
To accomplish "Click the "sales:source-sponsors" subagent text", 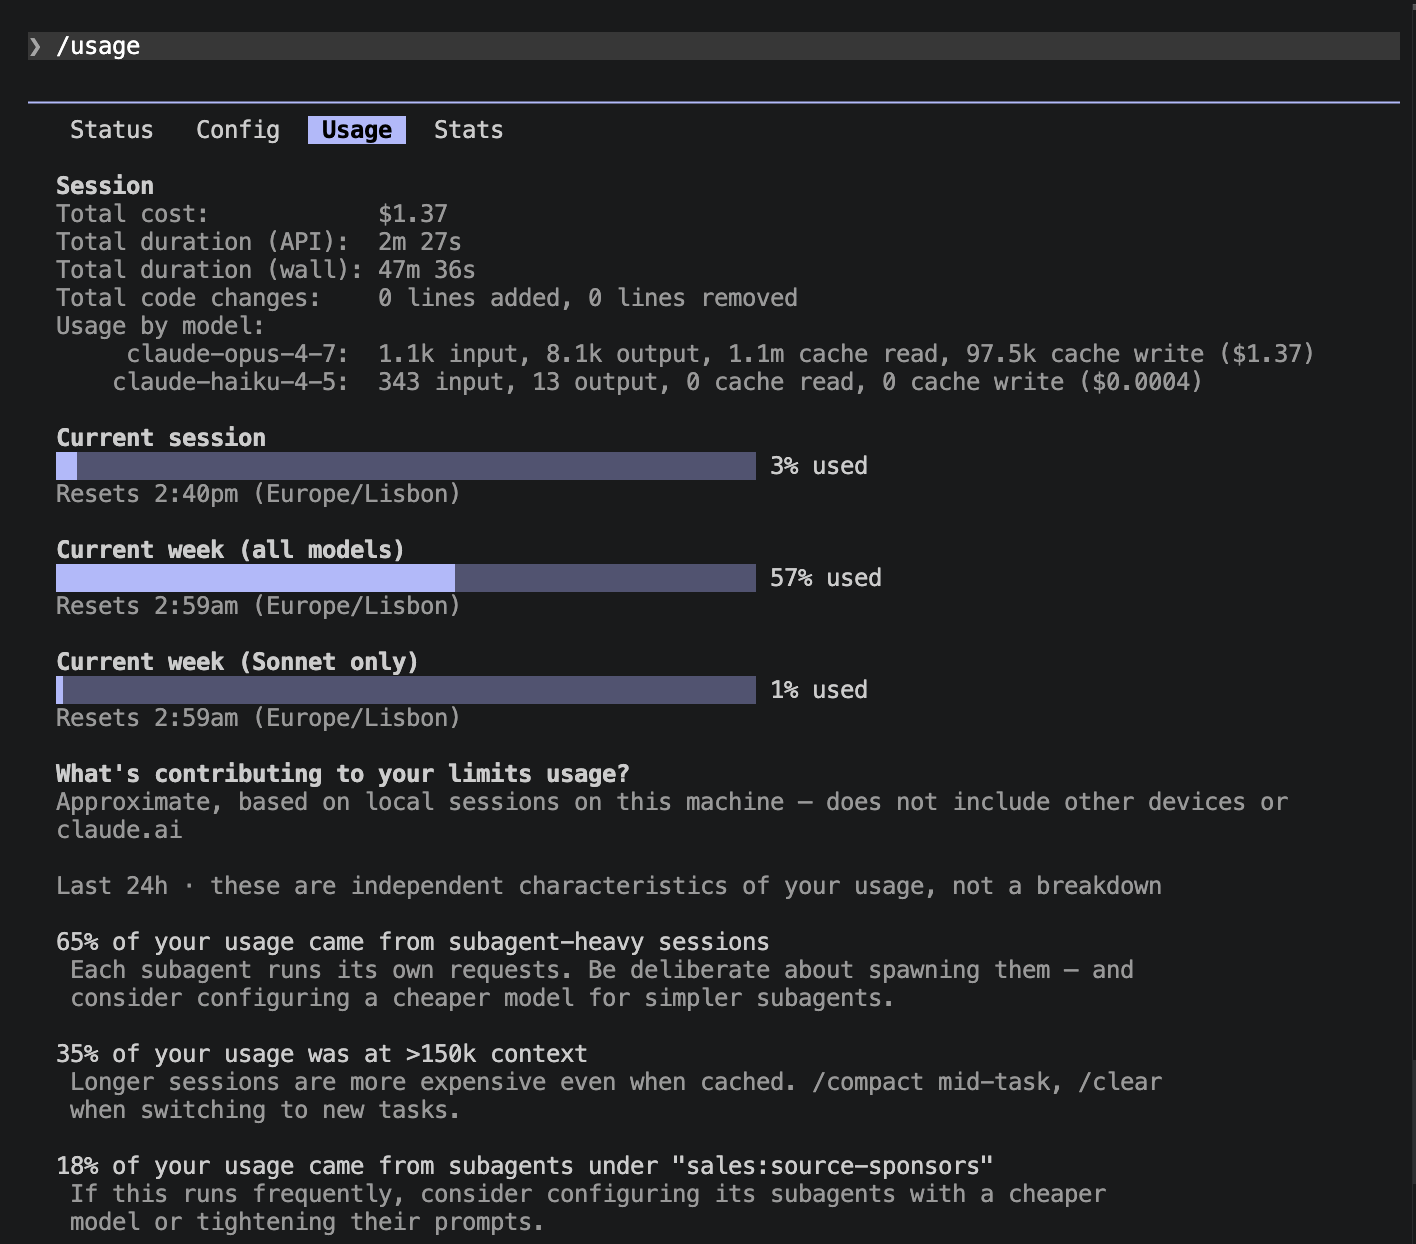I will [x=833, y=1166].
